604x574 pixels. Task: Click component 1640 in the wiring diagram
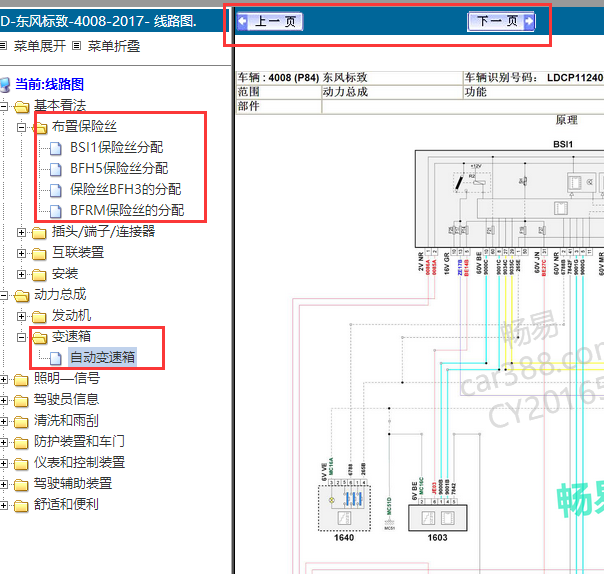pyautogui.click(x=344, y=508)
